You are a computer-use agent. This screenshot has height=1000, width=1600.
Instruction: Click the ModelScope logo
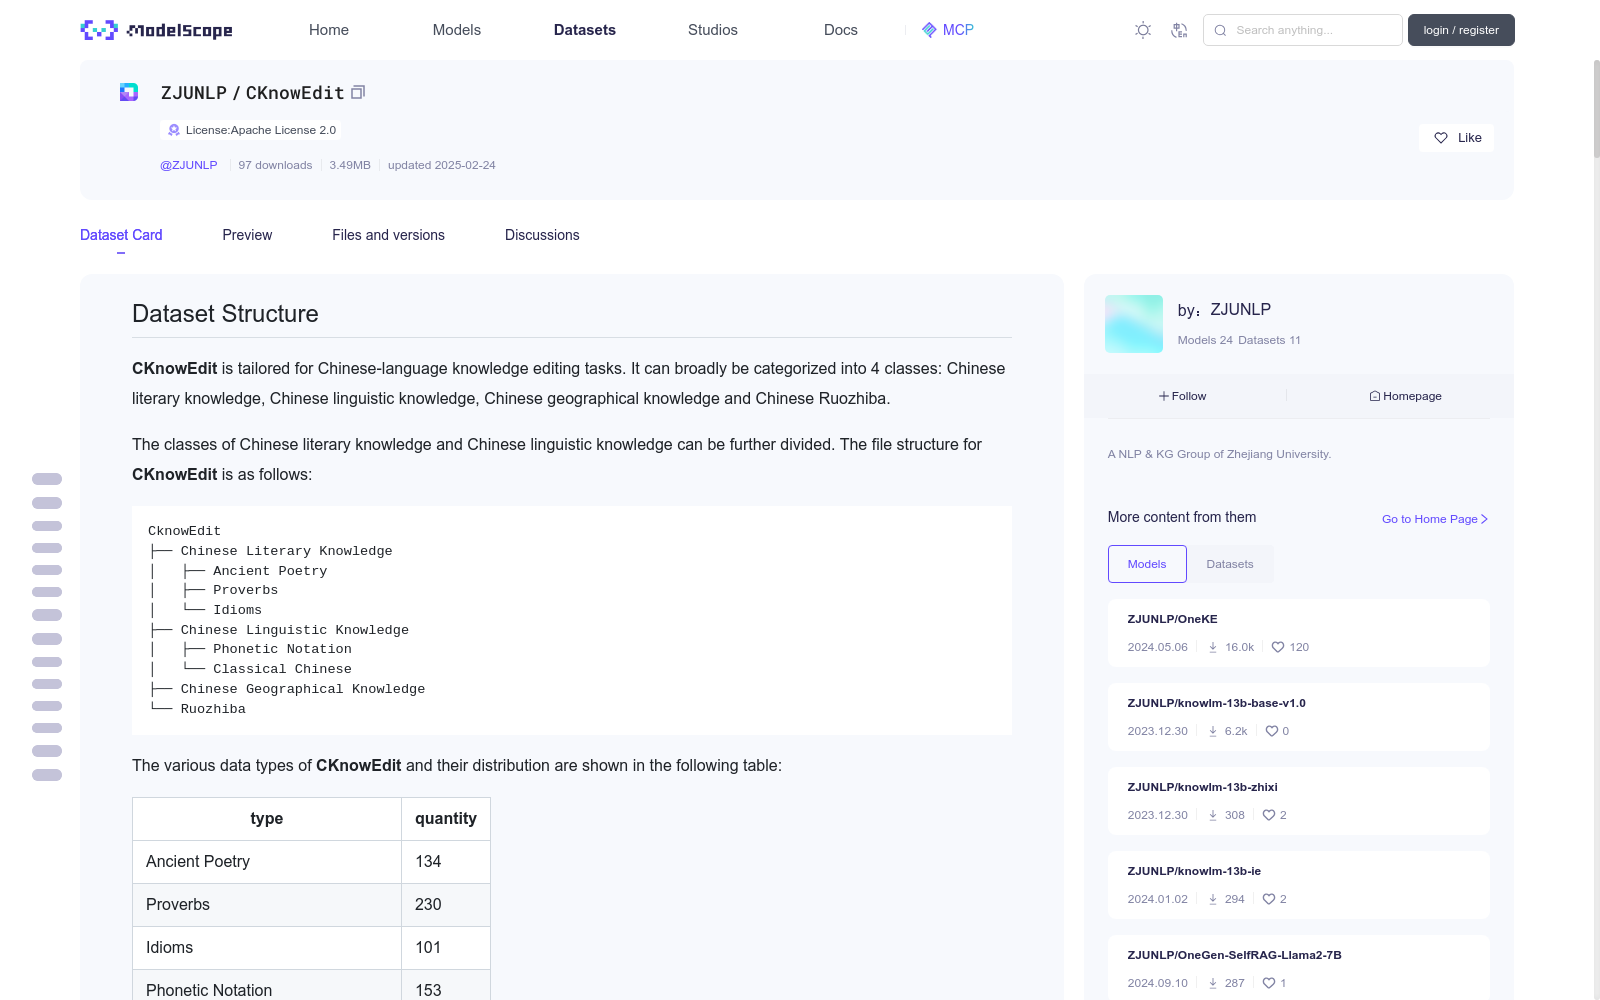[x=156, y=30]
